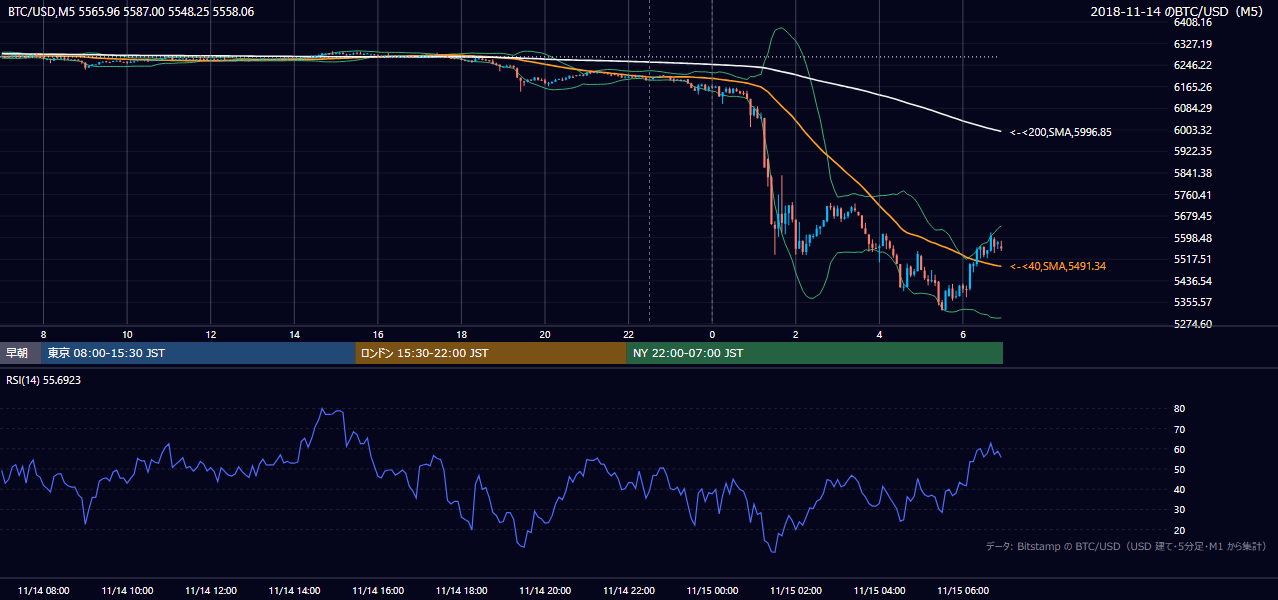The height and width of the screenshot is (600, 1278).
Task: Click the RSI axis level 30
Action: tap(1179, 509)
